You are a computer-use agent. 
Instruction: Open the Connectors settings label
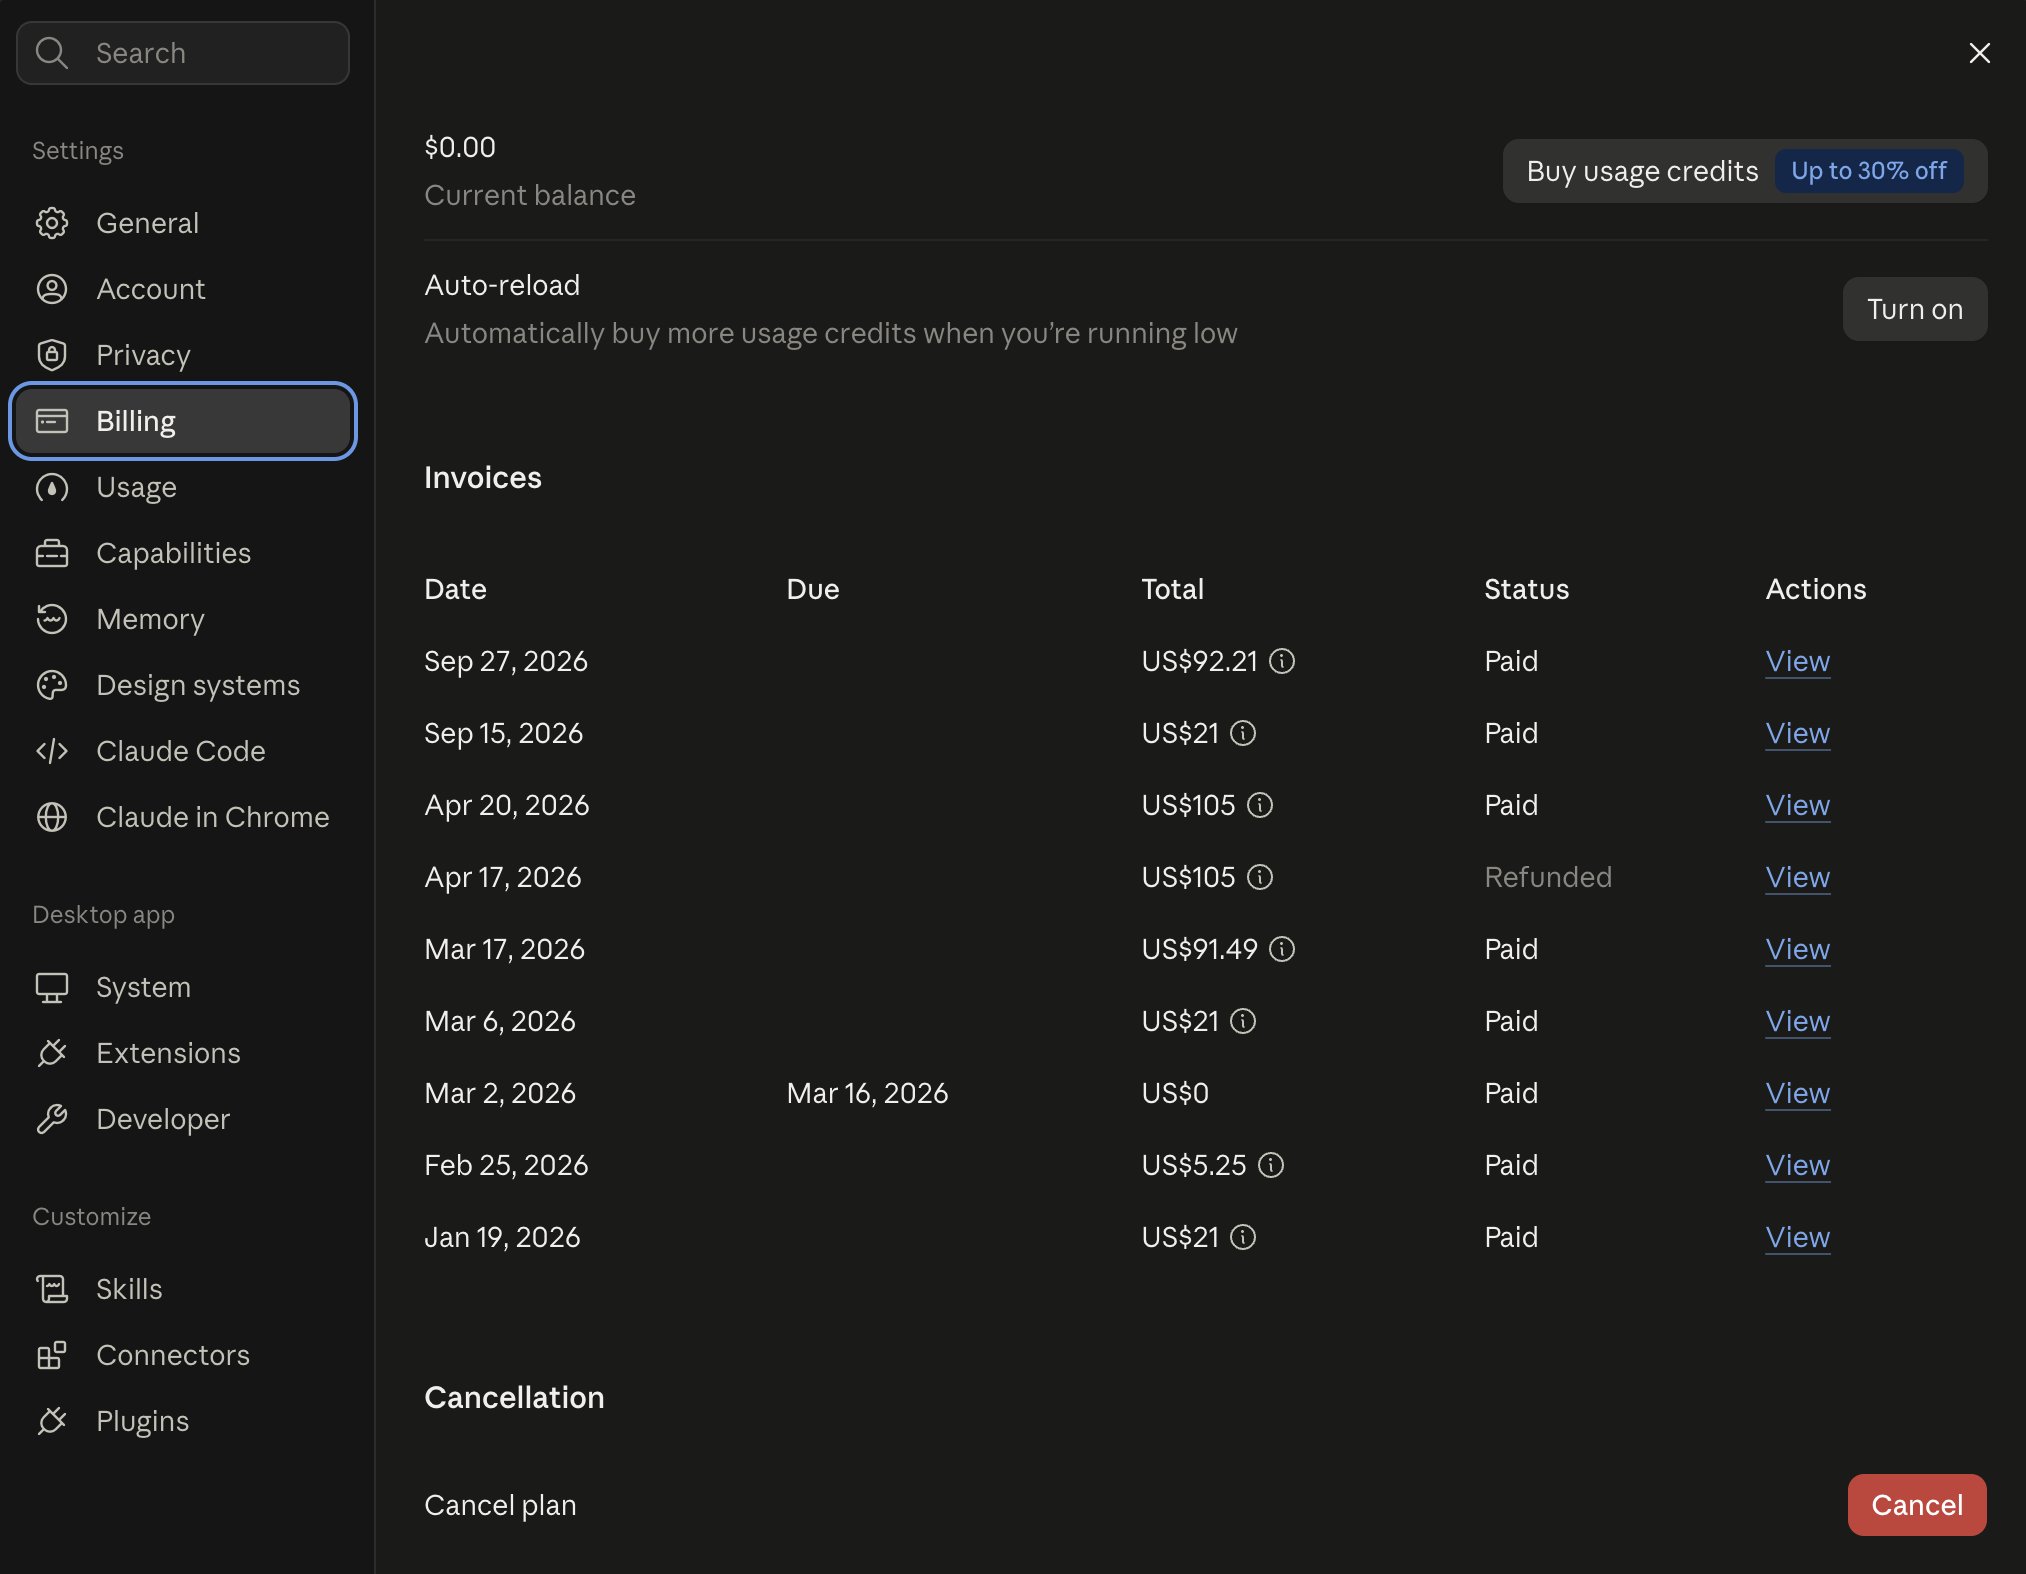173,1355
